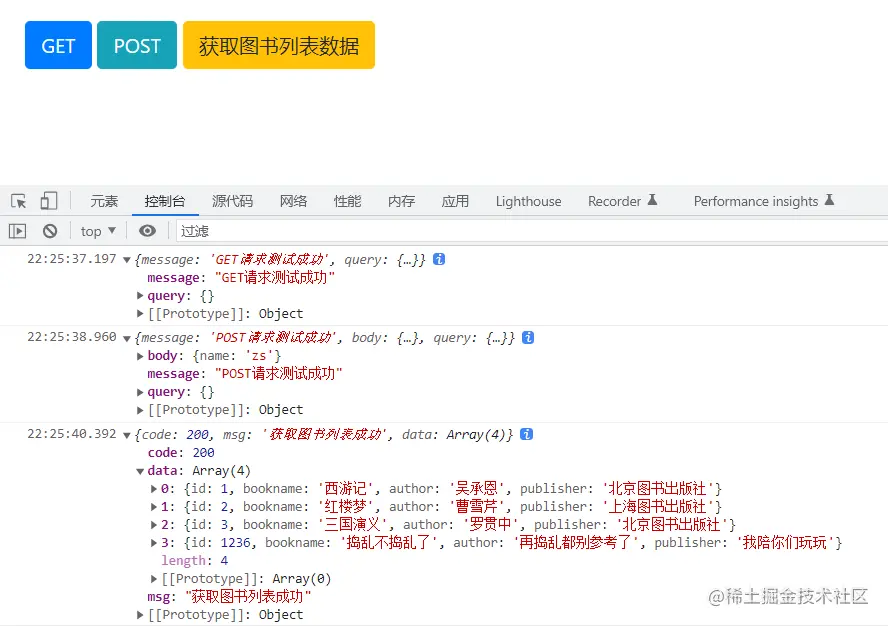Viewport: 888px width, 626px height.
Task: Expand Prototype Object under the GET log
Action: click(140, 313)
